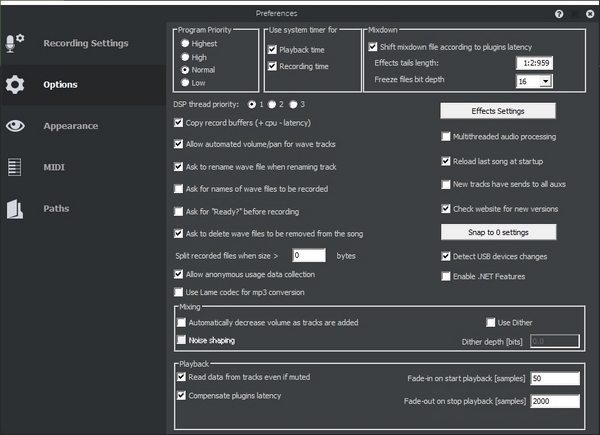The height and width of the screenshot is (435, 600).
Task: Click the Appearance eye icon
Action: (x=15, y=126)
